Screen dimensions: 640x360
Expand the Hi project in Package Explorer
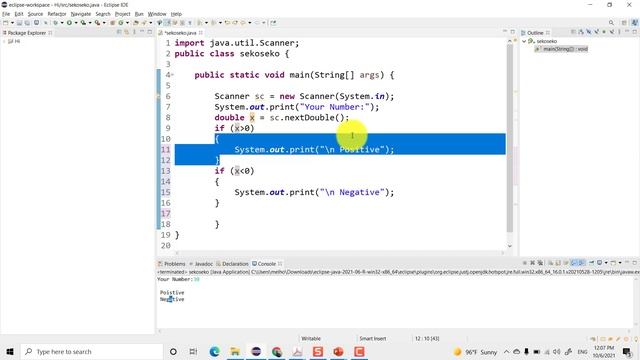4,41
